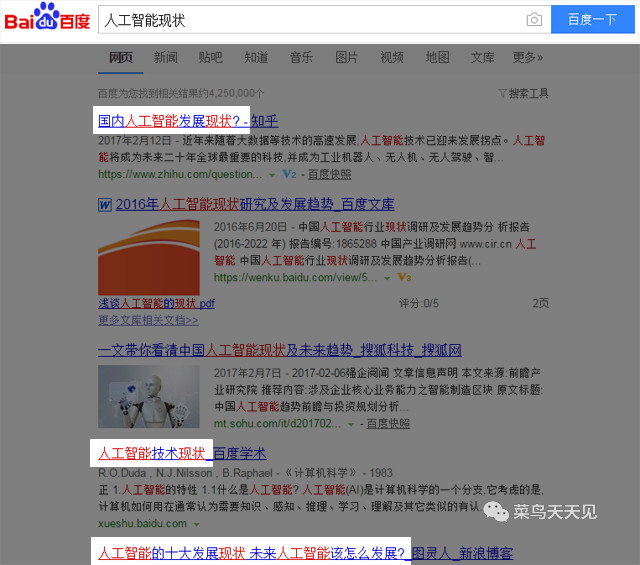
Task: Open 浅谈人工智能的现状.pdf link
Action: click(x=156, y=303)
